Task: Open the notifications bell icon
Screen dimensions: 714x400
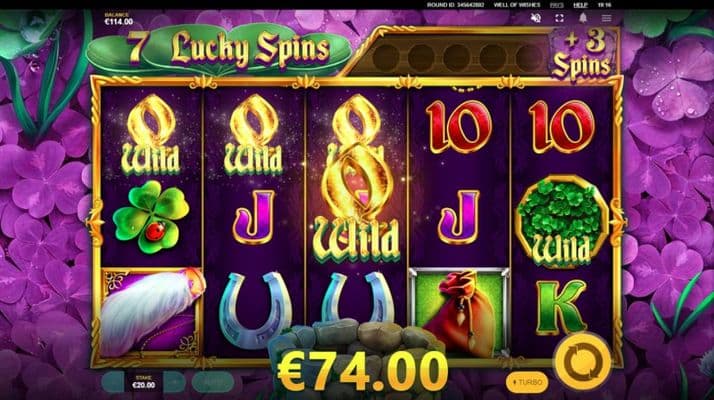Action: 583,18
